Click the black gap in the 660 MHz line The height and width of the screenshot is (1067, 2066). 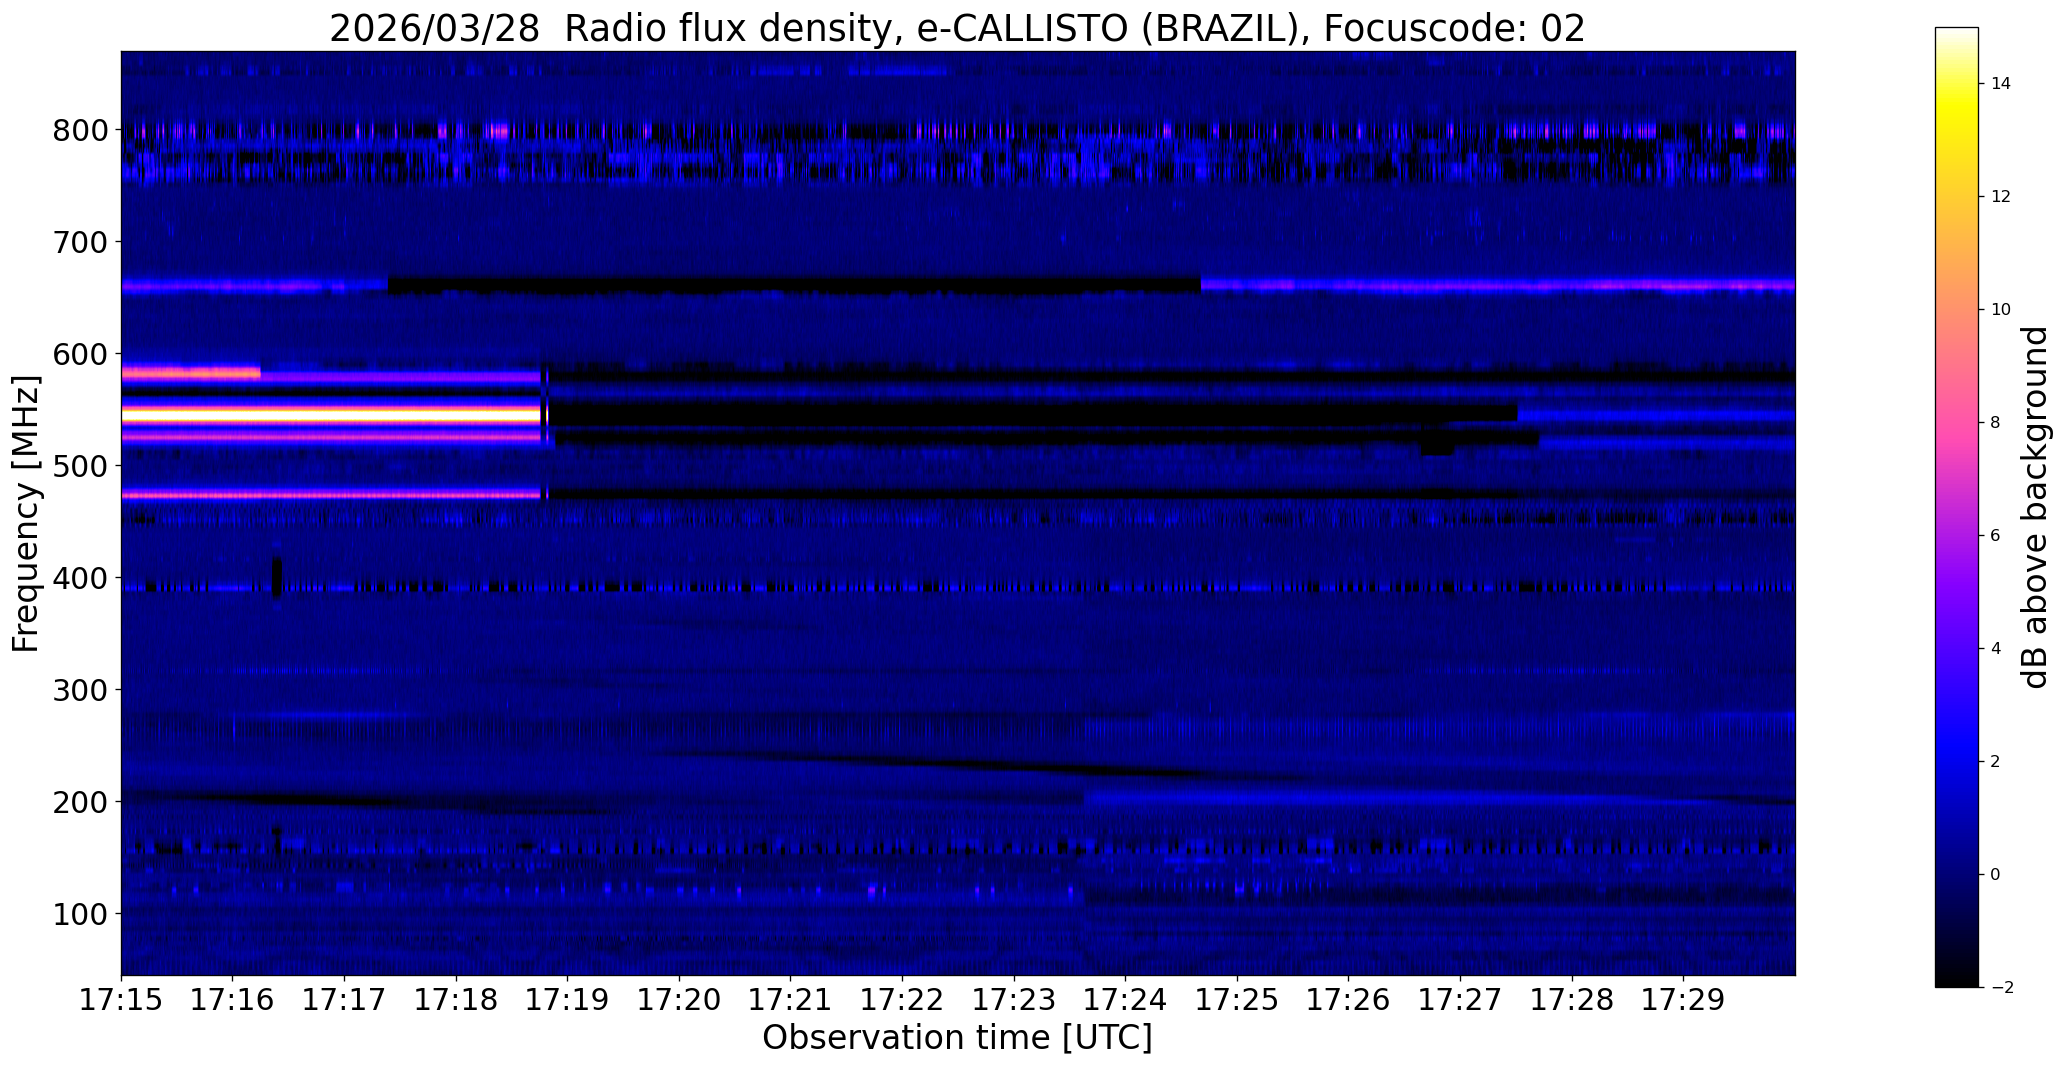point(794,285)
